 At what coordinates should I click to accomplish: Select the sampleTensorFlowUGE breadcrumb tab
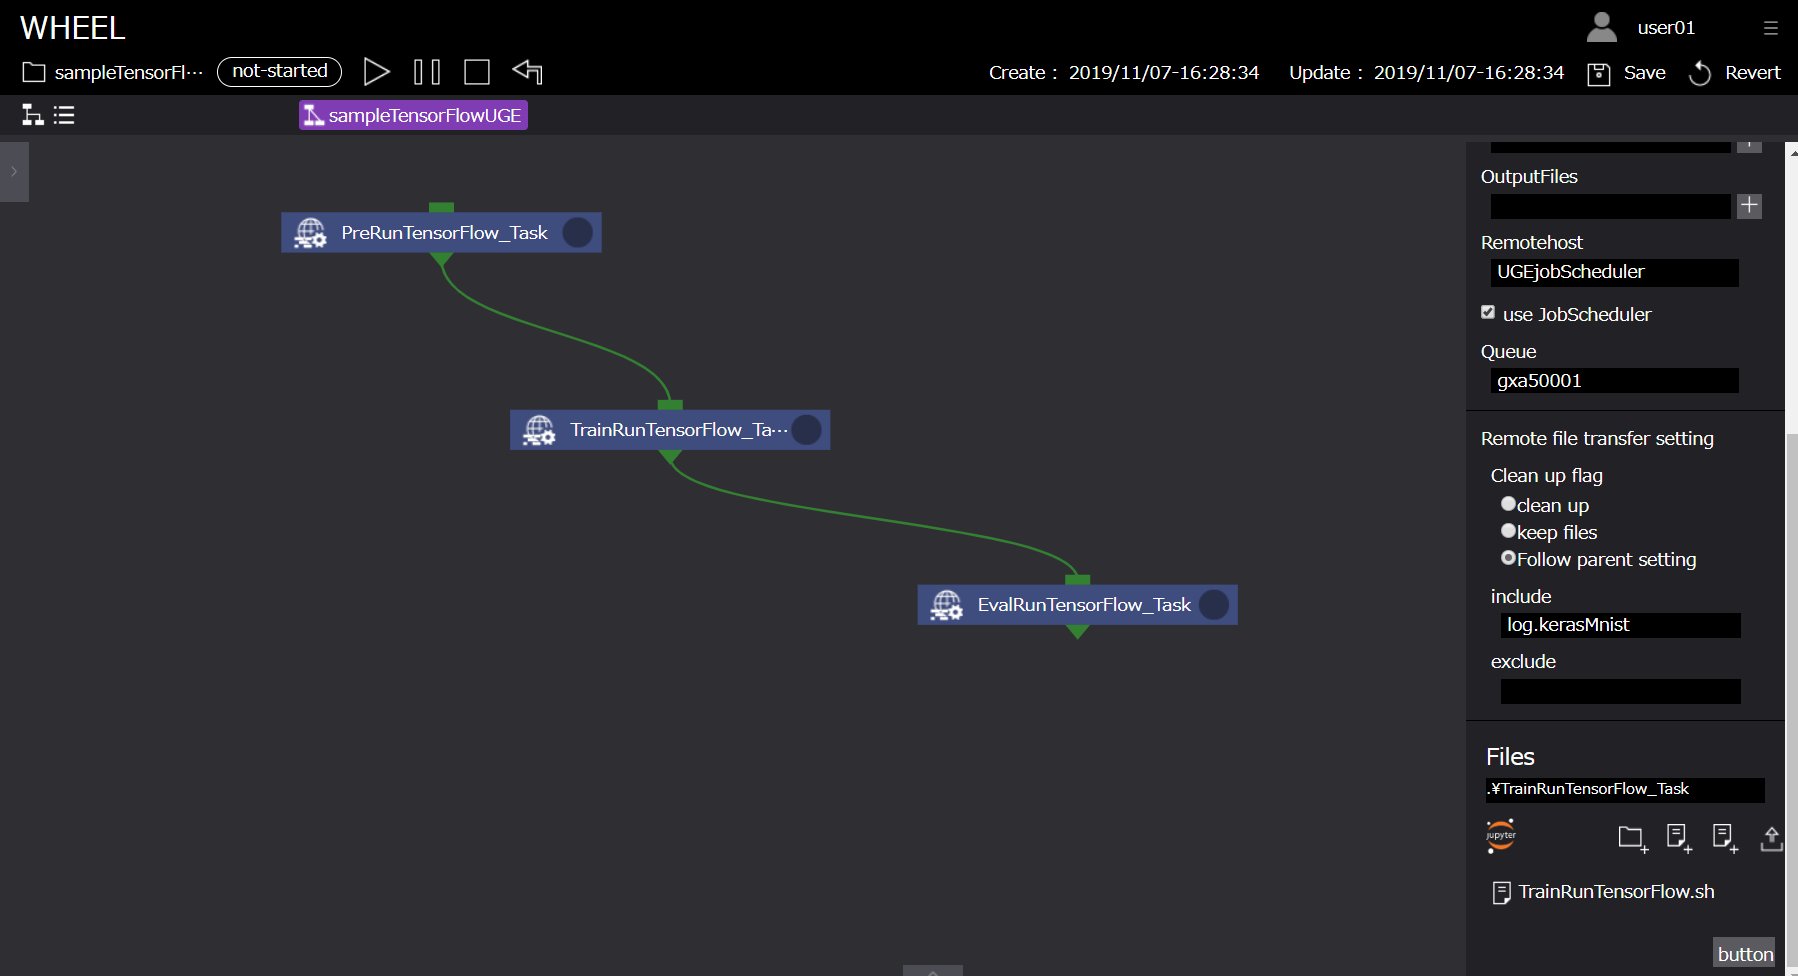[x=413, y=115]
